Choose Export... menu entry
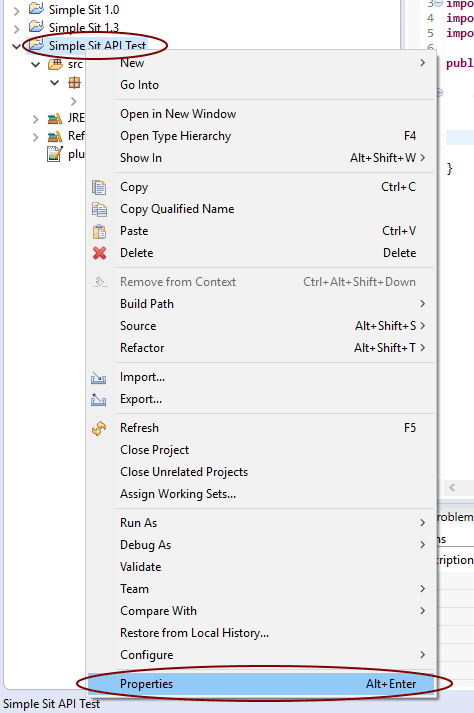Image resolution: width=474 pixels, height=713 pixels. 261,399
